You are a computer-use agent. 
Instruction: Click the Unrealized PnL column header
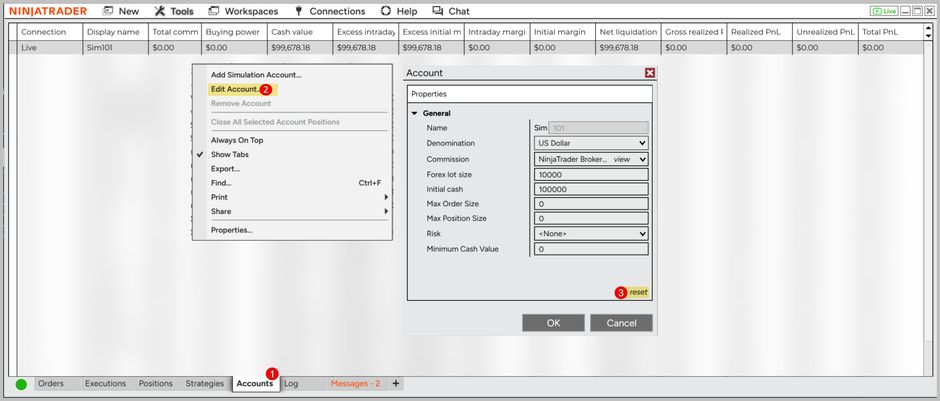point(825,32)
